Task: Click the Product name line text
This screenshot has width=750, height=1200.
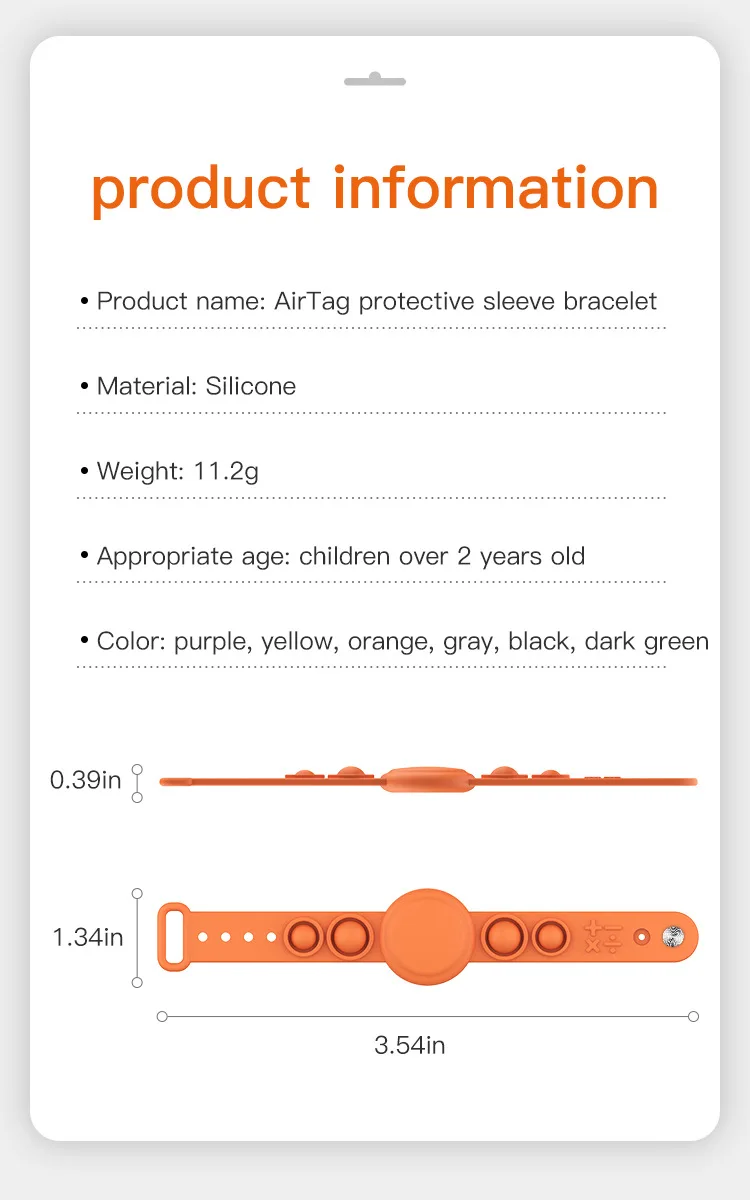Action: [368, 301]
